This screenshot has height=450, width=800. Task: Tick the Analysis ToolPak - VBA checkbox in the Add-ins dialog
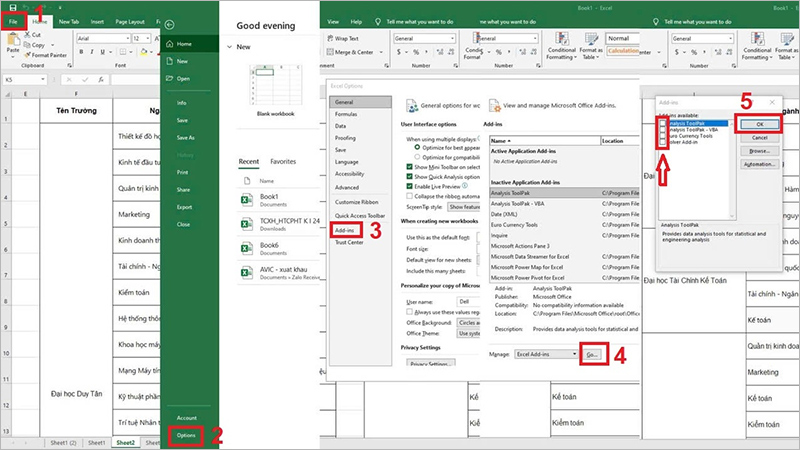[x=663, y=130]
